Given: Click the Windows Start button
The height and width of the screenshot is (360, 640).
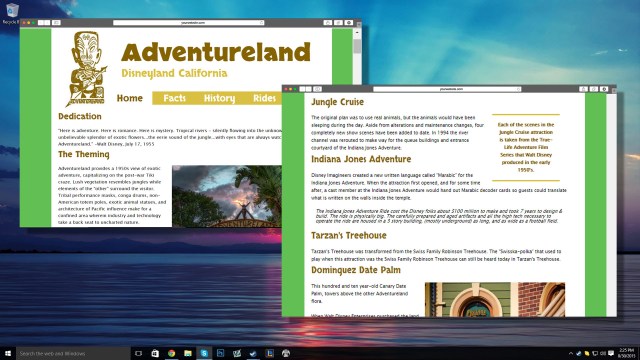Looking at the screenshot, I should pos(7,353).
